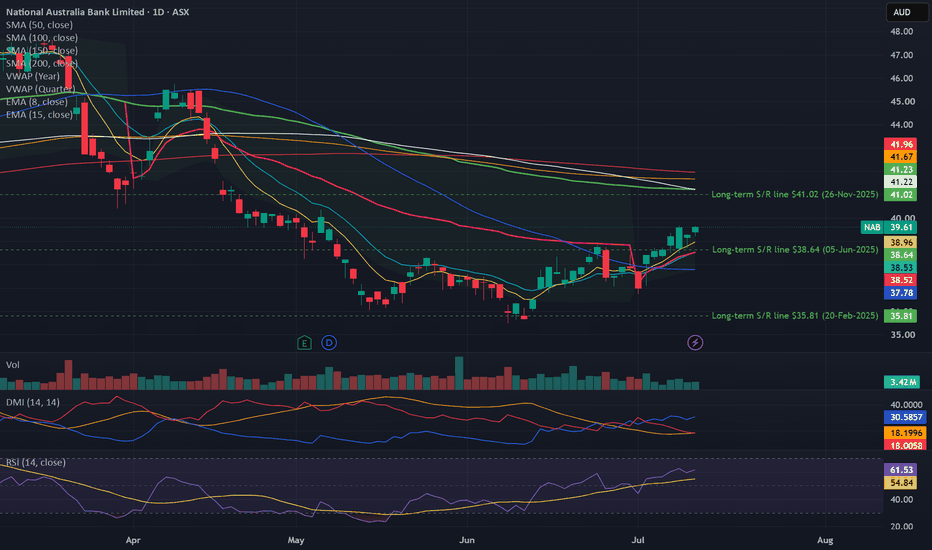
Task: Select the SMA (200, close) indicator legend
Action: 42,63
